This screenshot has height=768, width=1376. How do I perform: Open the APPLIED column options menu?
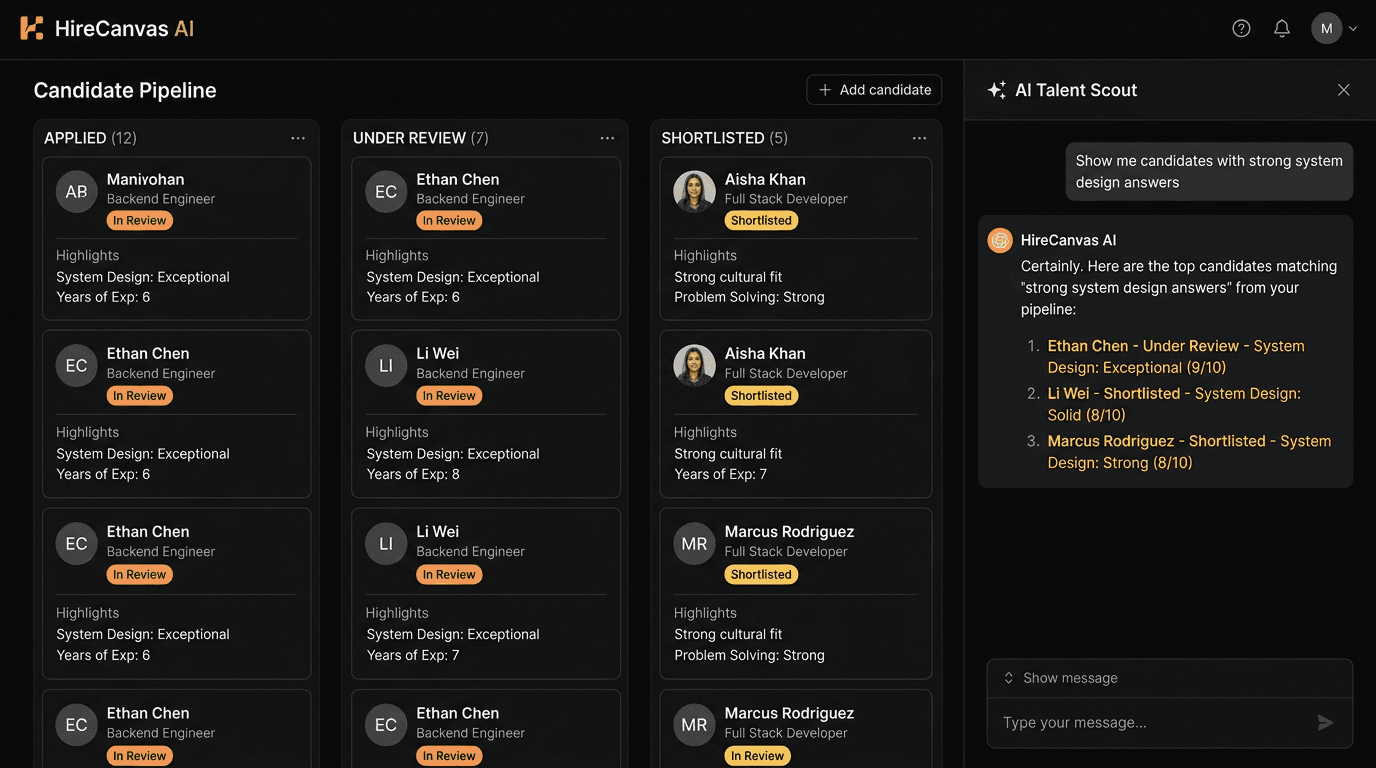(298, 138)
